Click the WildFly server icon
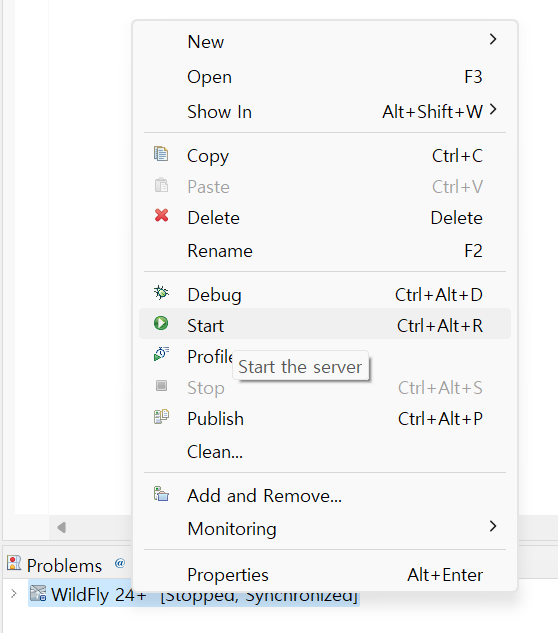 point(38,593)
